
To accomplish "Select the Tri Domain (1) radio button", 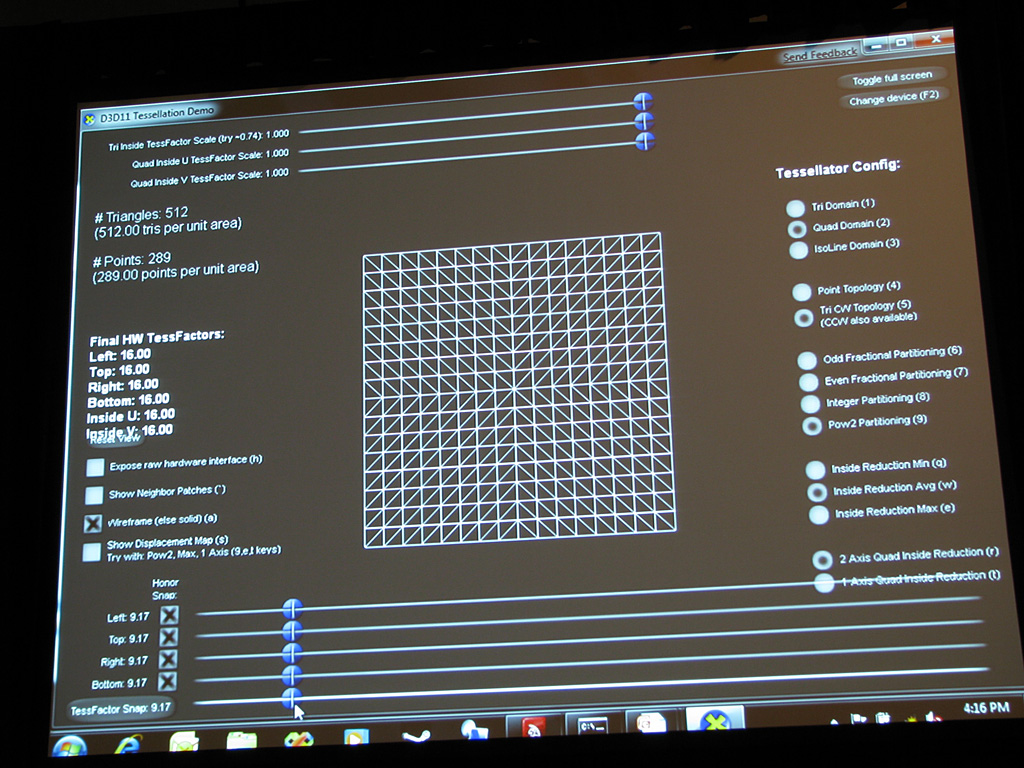I will (795, 208).
